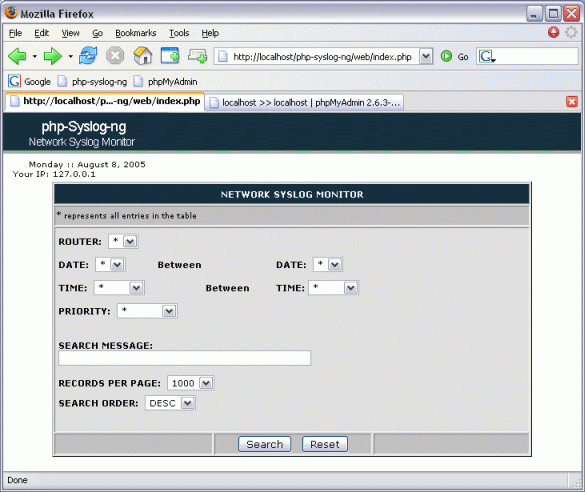Screen dimensions: 585x492
Task: Click the new tab icon
Action: 170,56
